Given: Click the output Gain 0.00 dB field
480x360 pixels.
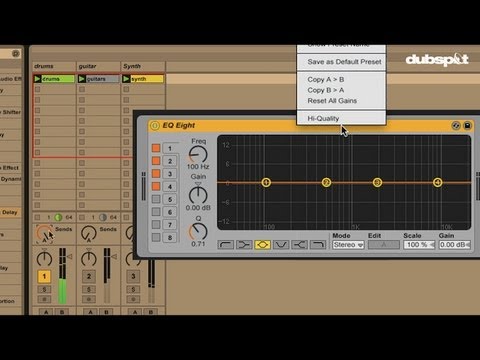Looking at the screenshot, I should tap(455, 245).
